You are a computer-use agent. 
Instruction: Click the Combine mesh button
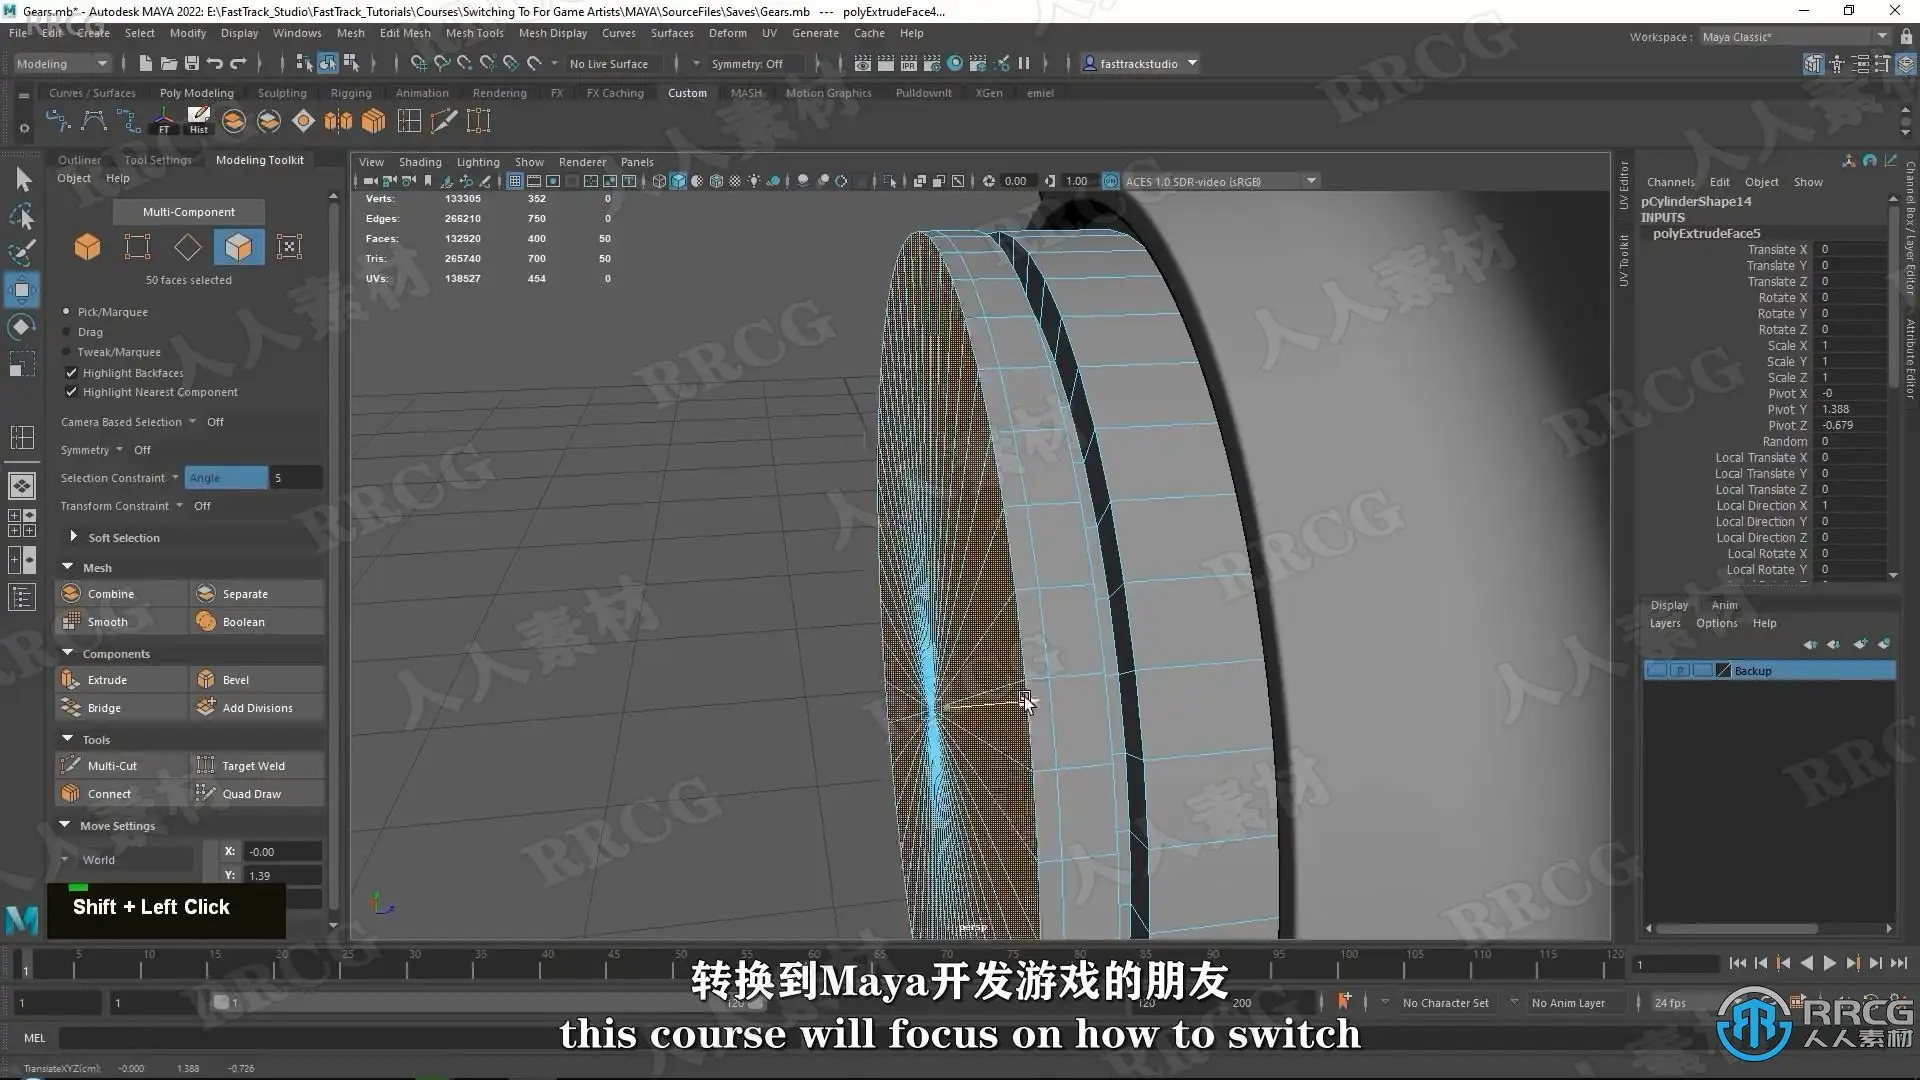tap(110, 594)
